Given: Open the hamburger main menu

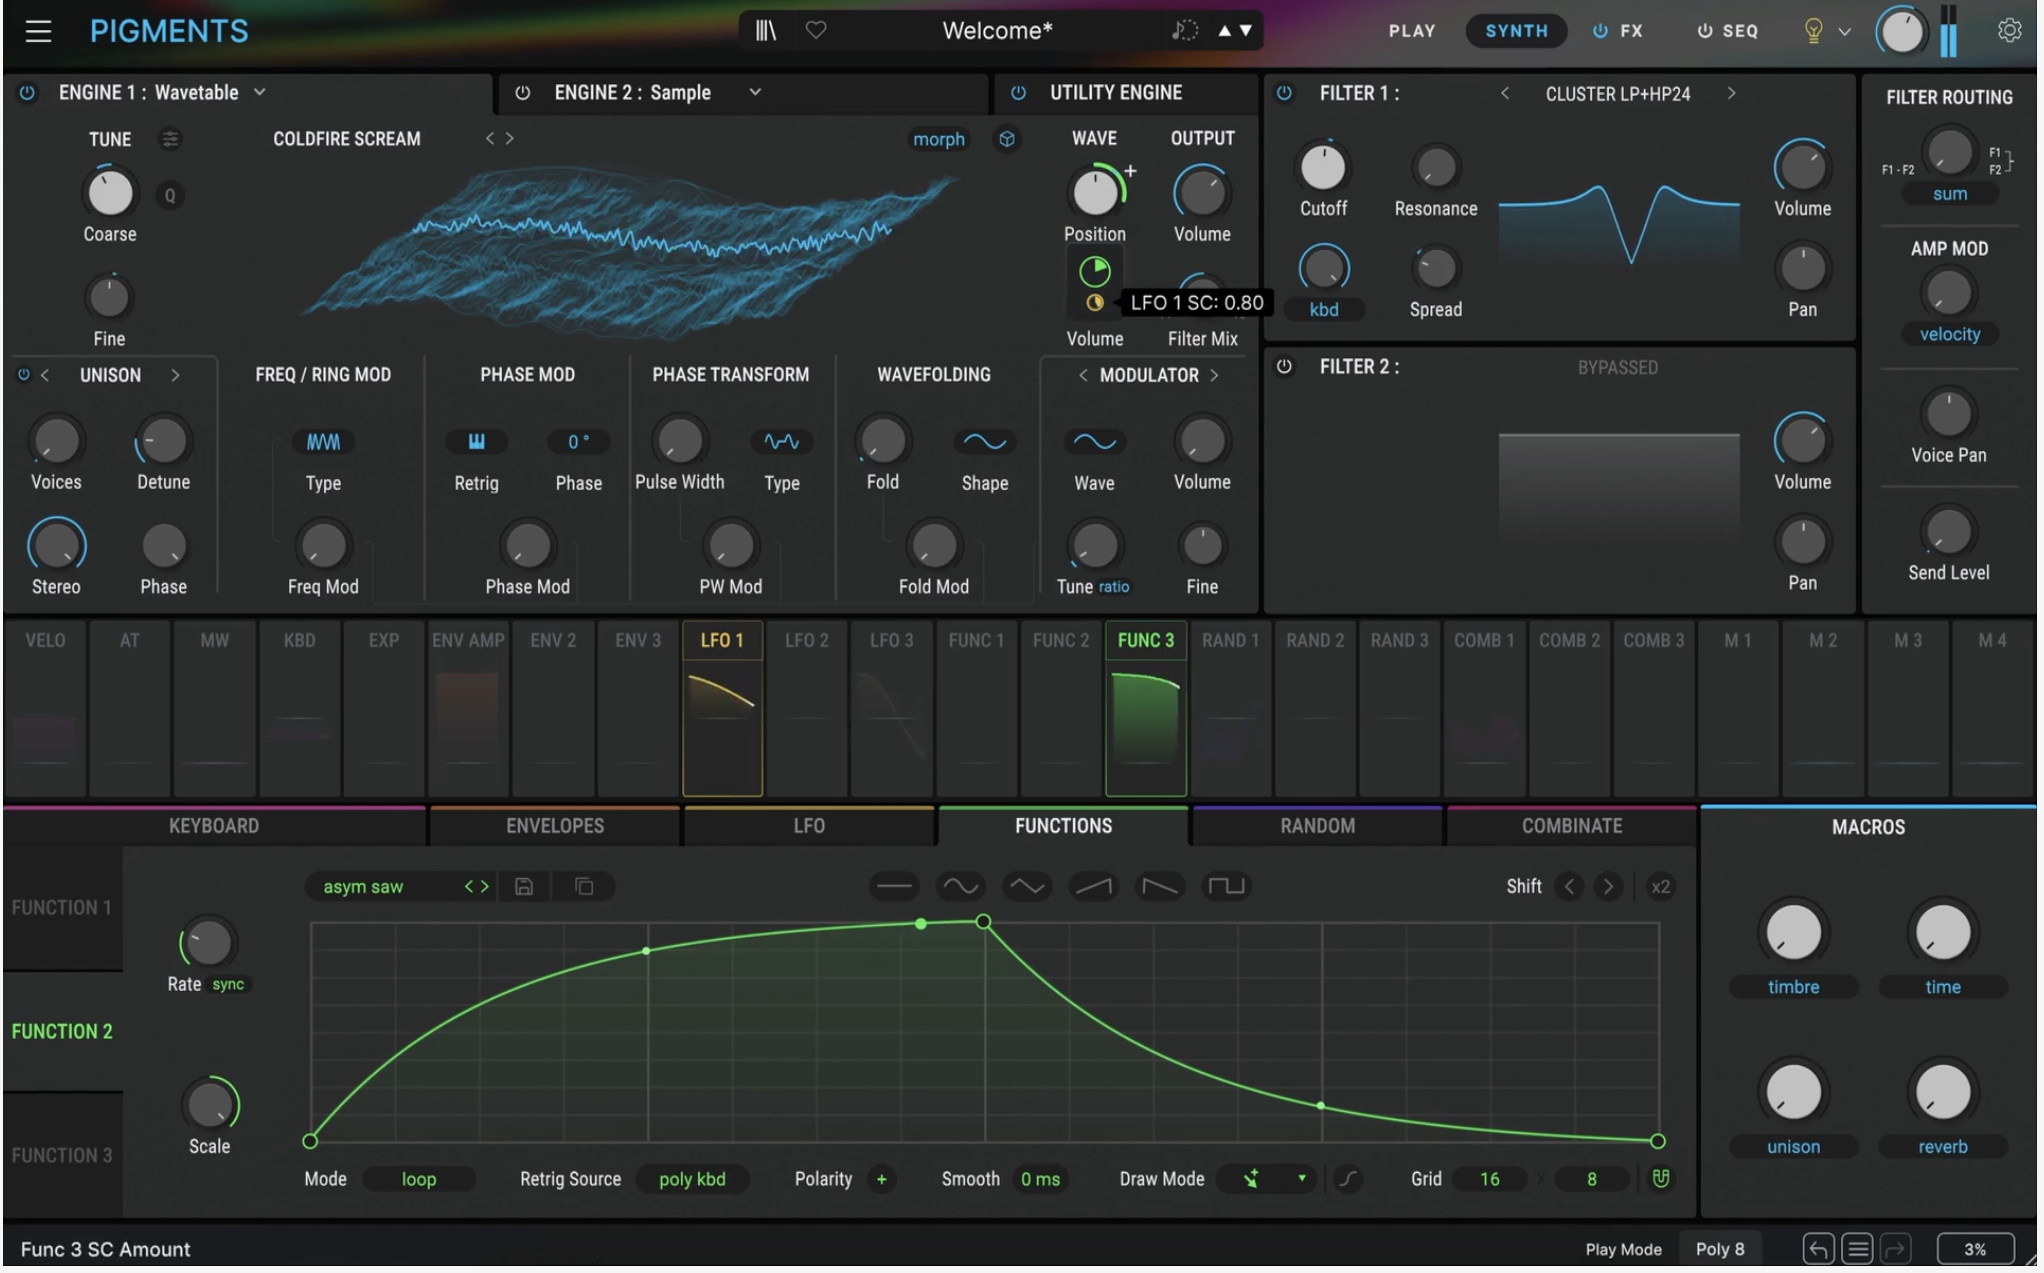Looking at the screenshot, I should click(x=38, y=31).
